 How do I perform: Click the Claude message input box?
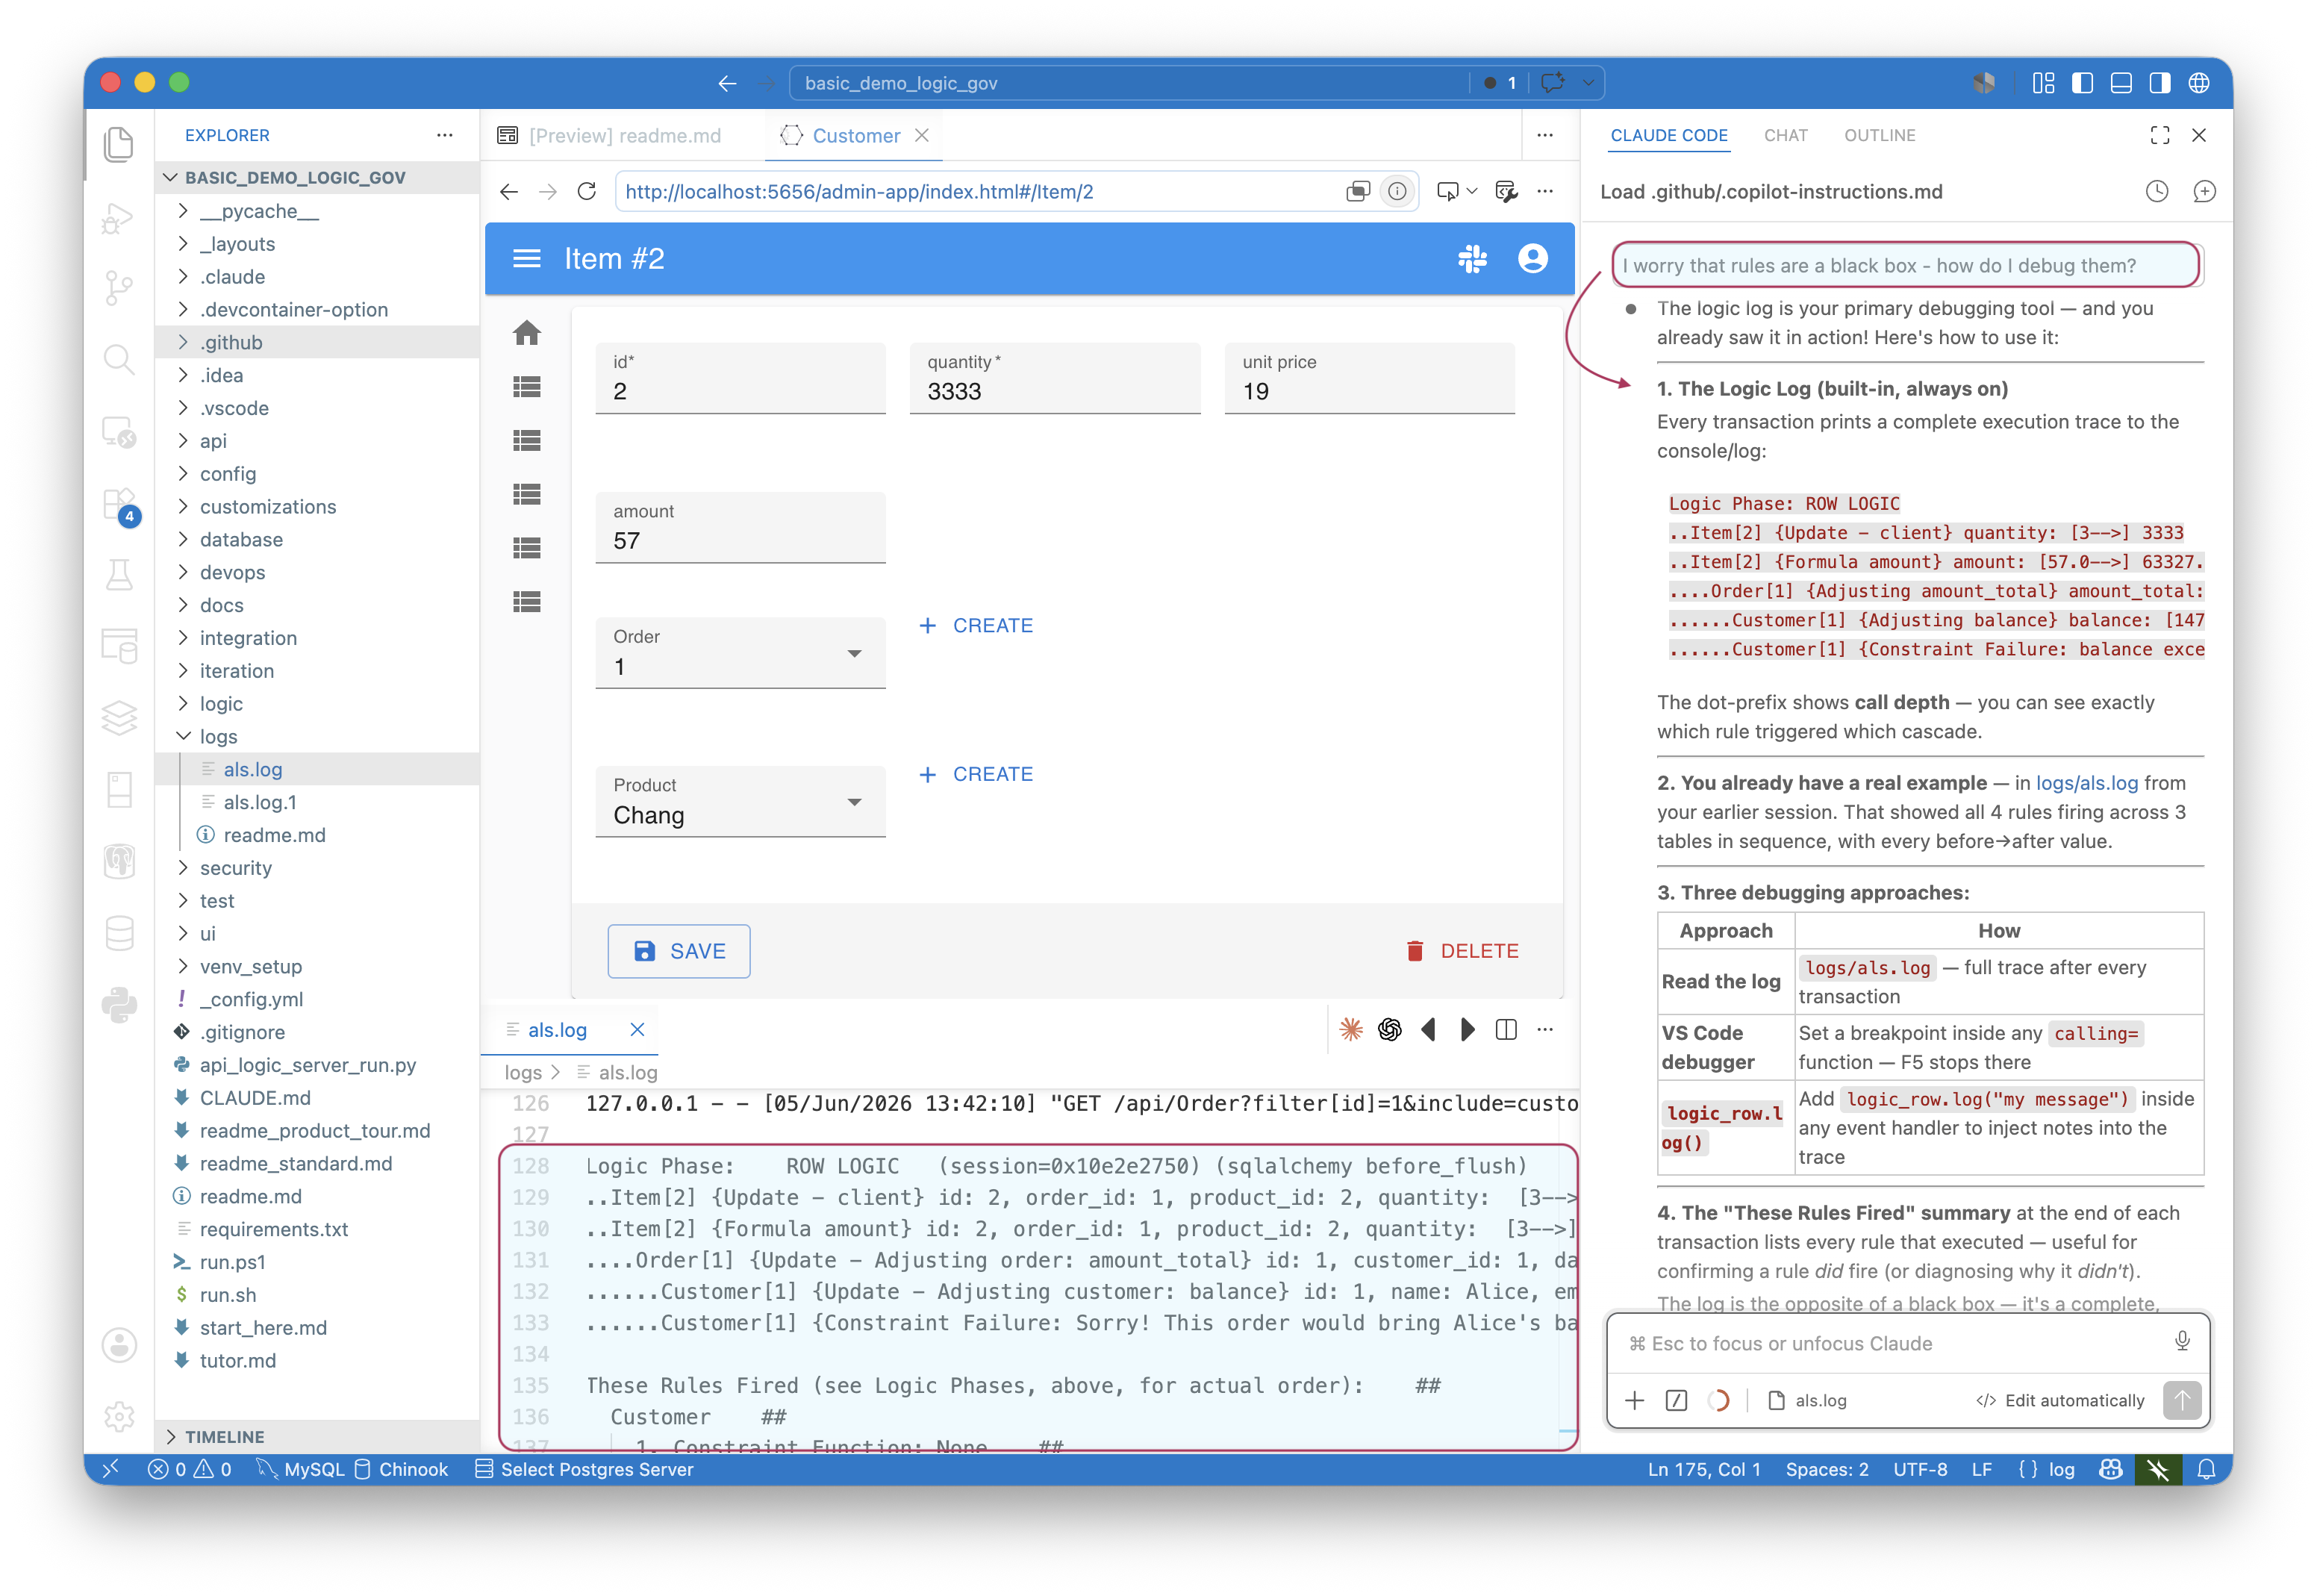pos(1890,1343)
